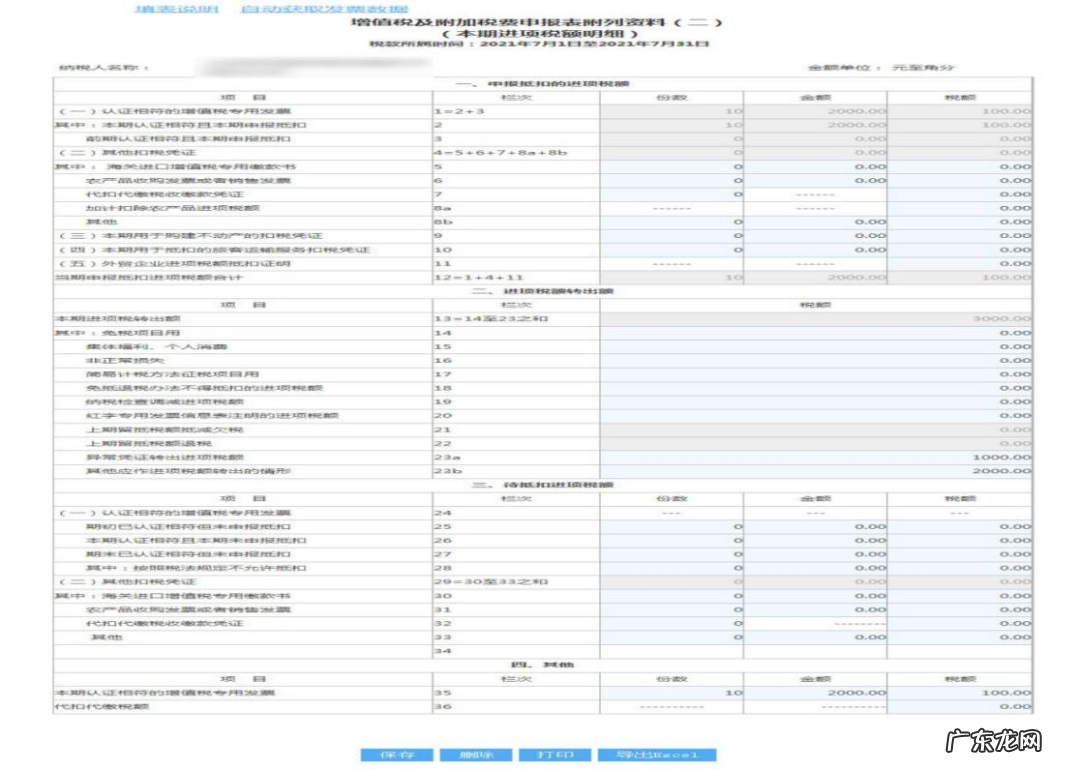Click row 23b tax field showing 2000.00
This screenshot has width=1080, height=770.
coord(816,470)
